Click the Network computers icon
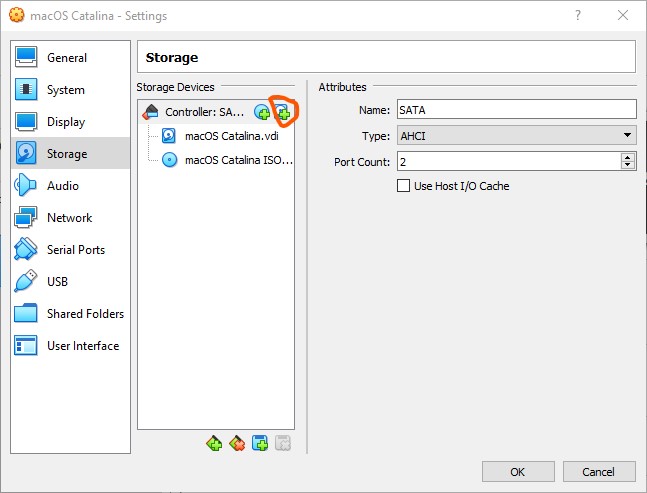This screenshot has width=647, height=493. pyautogui.click(x=26, y=217)
